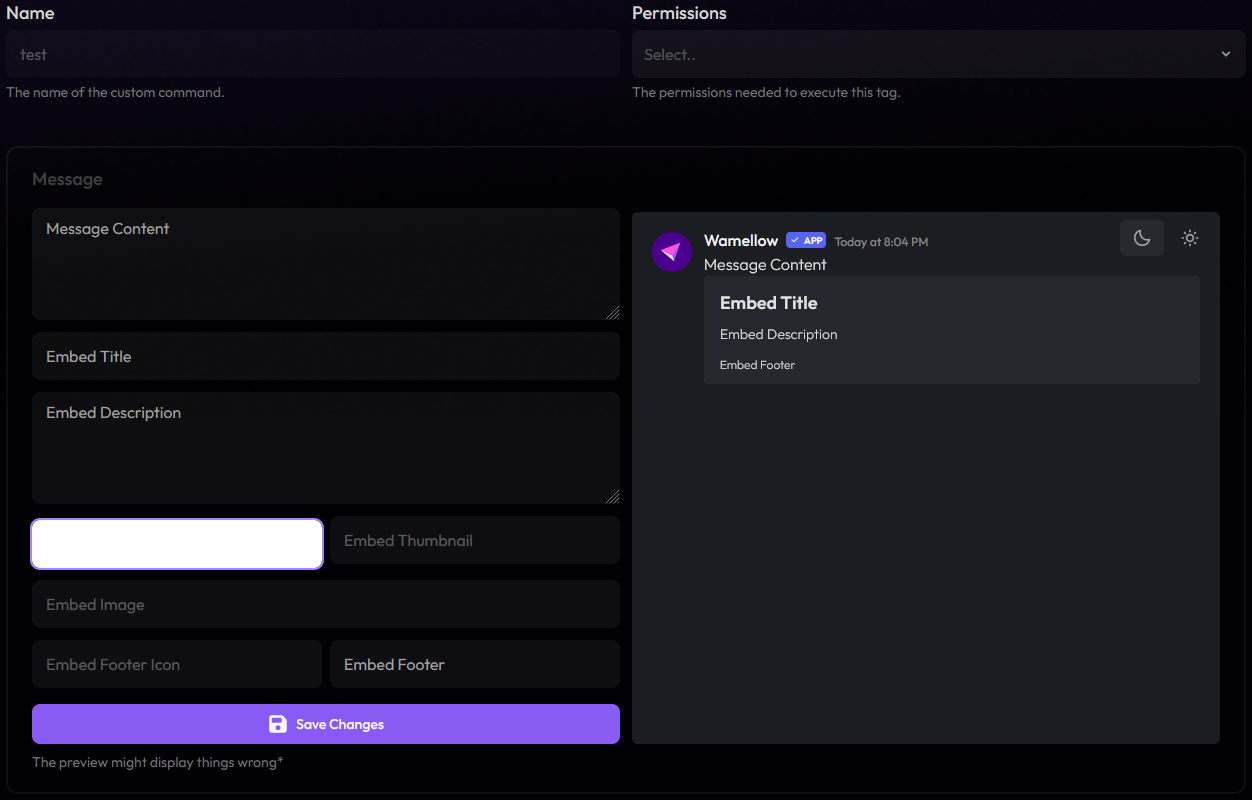Click the save disk icon on Save Changes
The height and width of the screenshot is (800, 1252).
(x=277, y=724)
